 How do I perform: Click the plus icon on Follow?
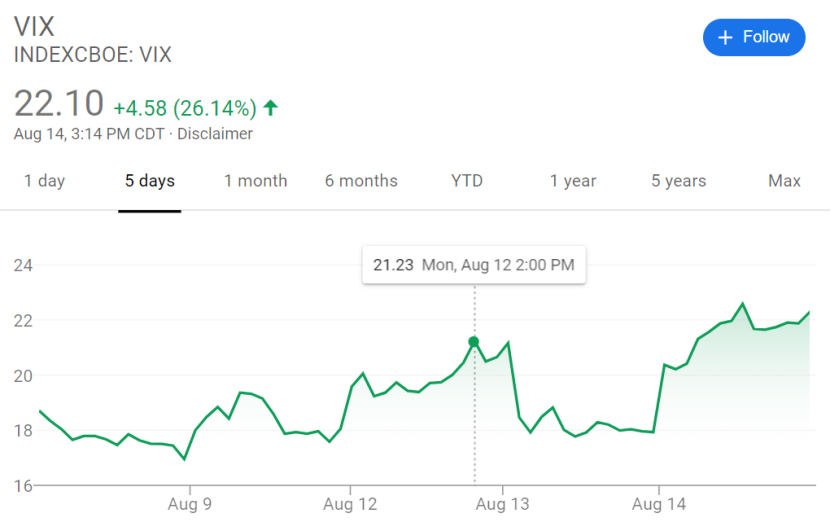pos(726,37)
